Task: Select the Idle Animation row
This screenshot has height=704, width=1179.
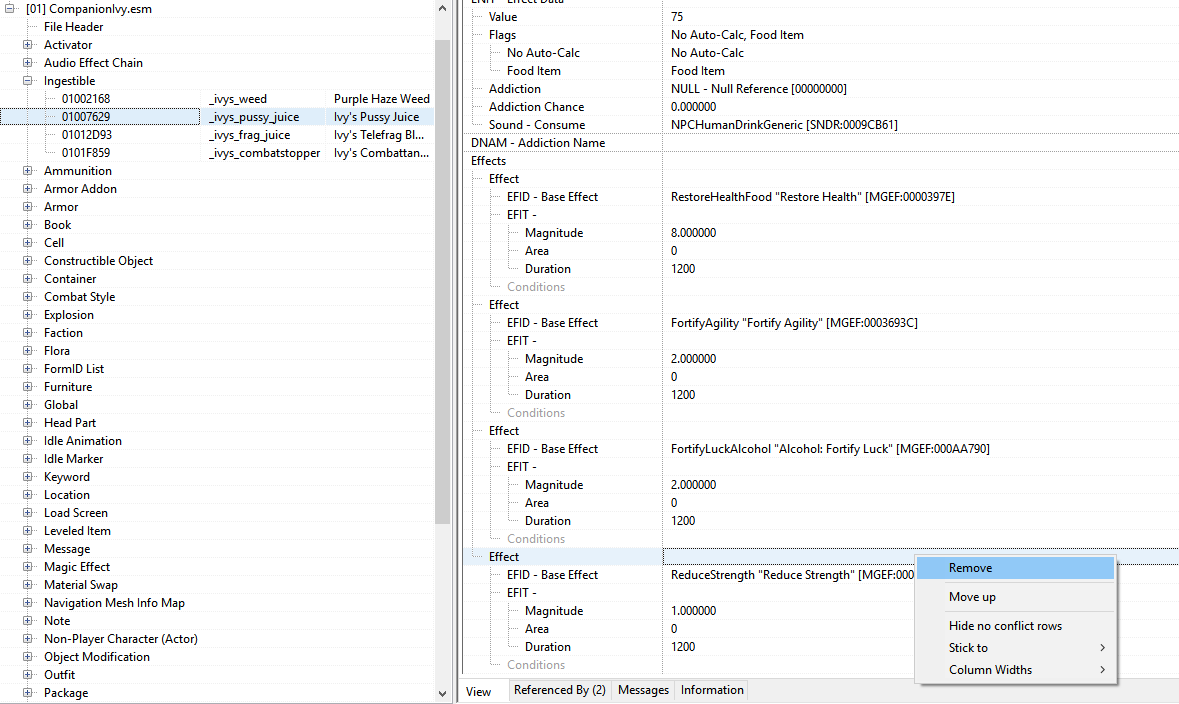Action: pos(83,442)
